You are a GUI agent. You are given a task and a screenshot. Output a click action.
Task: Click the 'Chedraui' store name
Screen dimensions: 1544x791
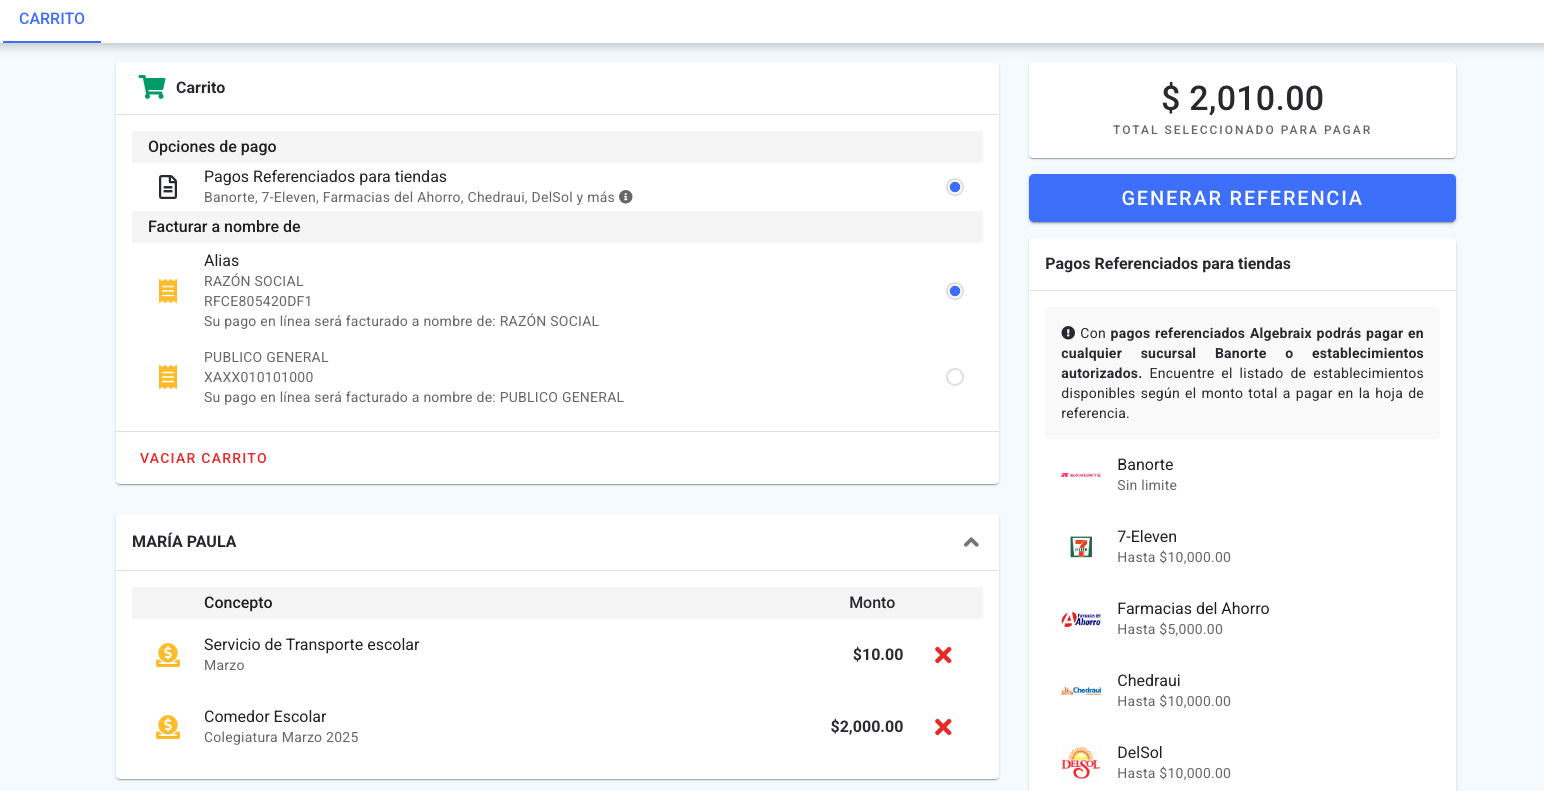pyautogui.click(x=1149, y=681)
